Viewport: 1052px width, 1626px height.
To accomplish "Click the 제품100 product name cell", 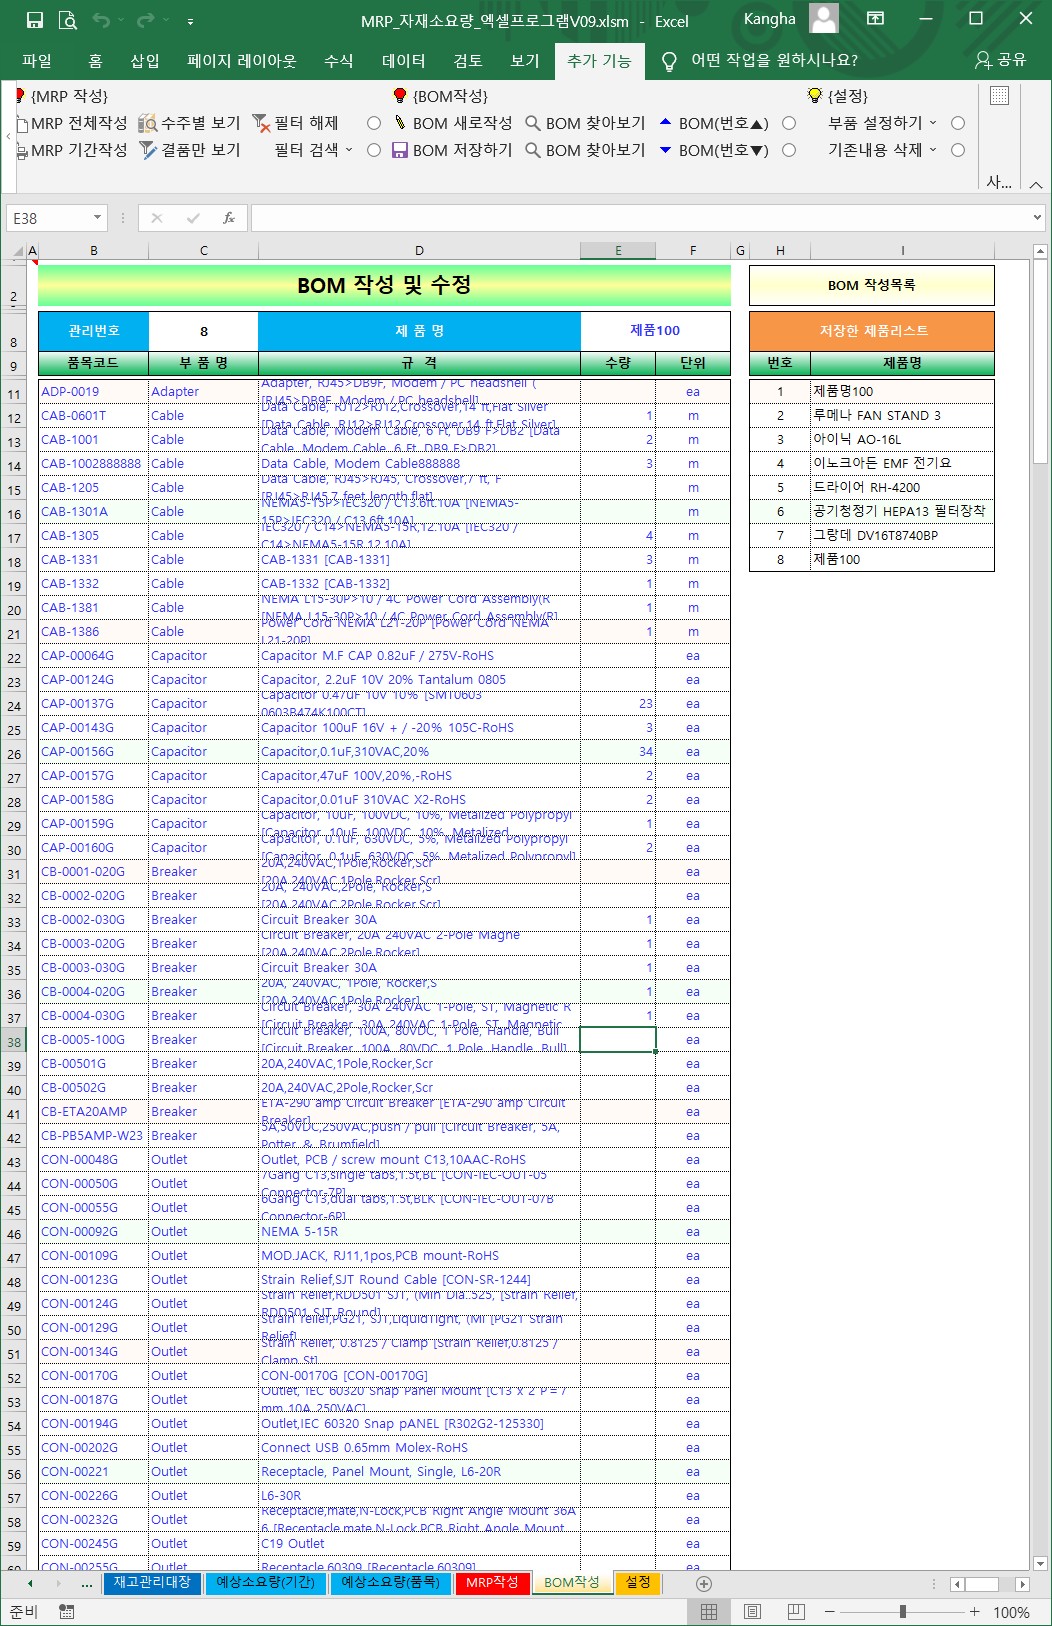I will [655, 331].
